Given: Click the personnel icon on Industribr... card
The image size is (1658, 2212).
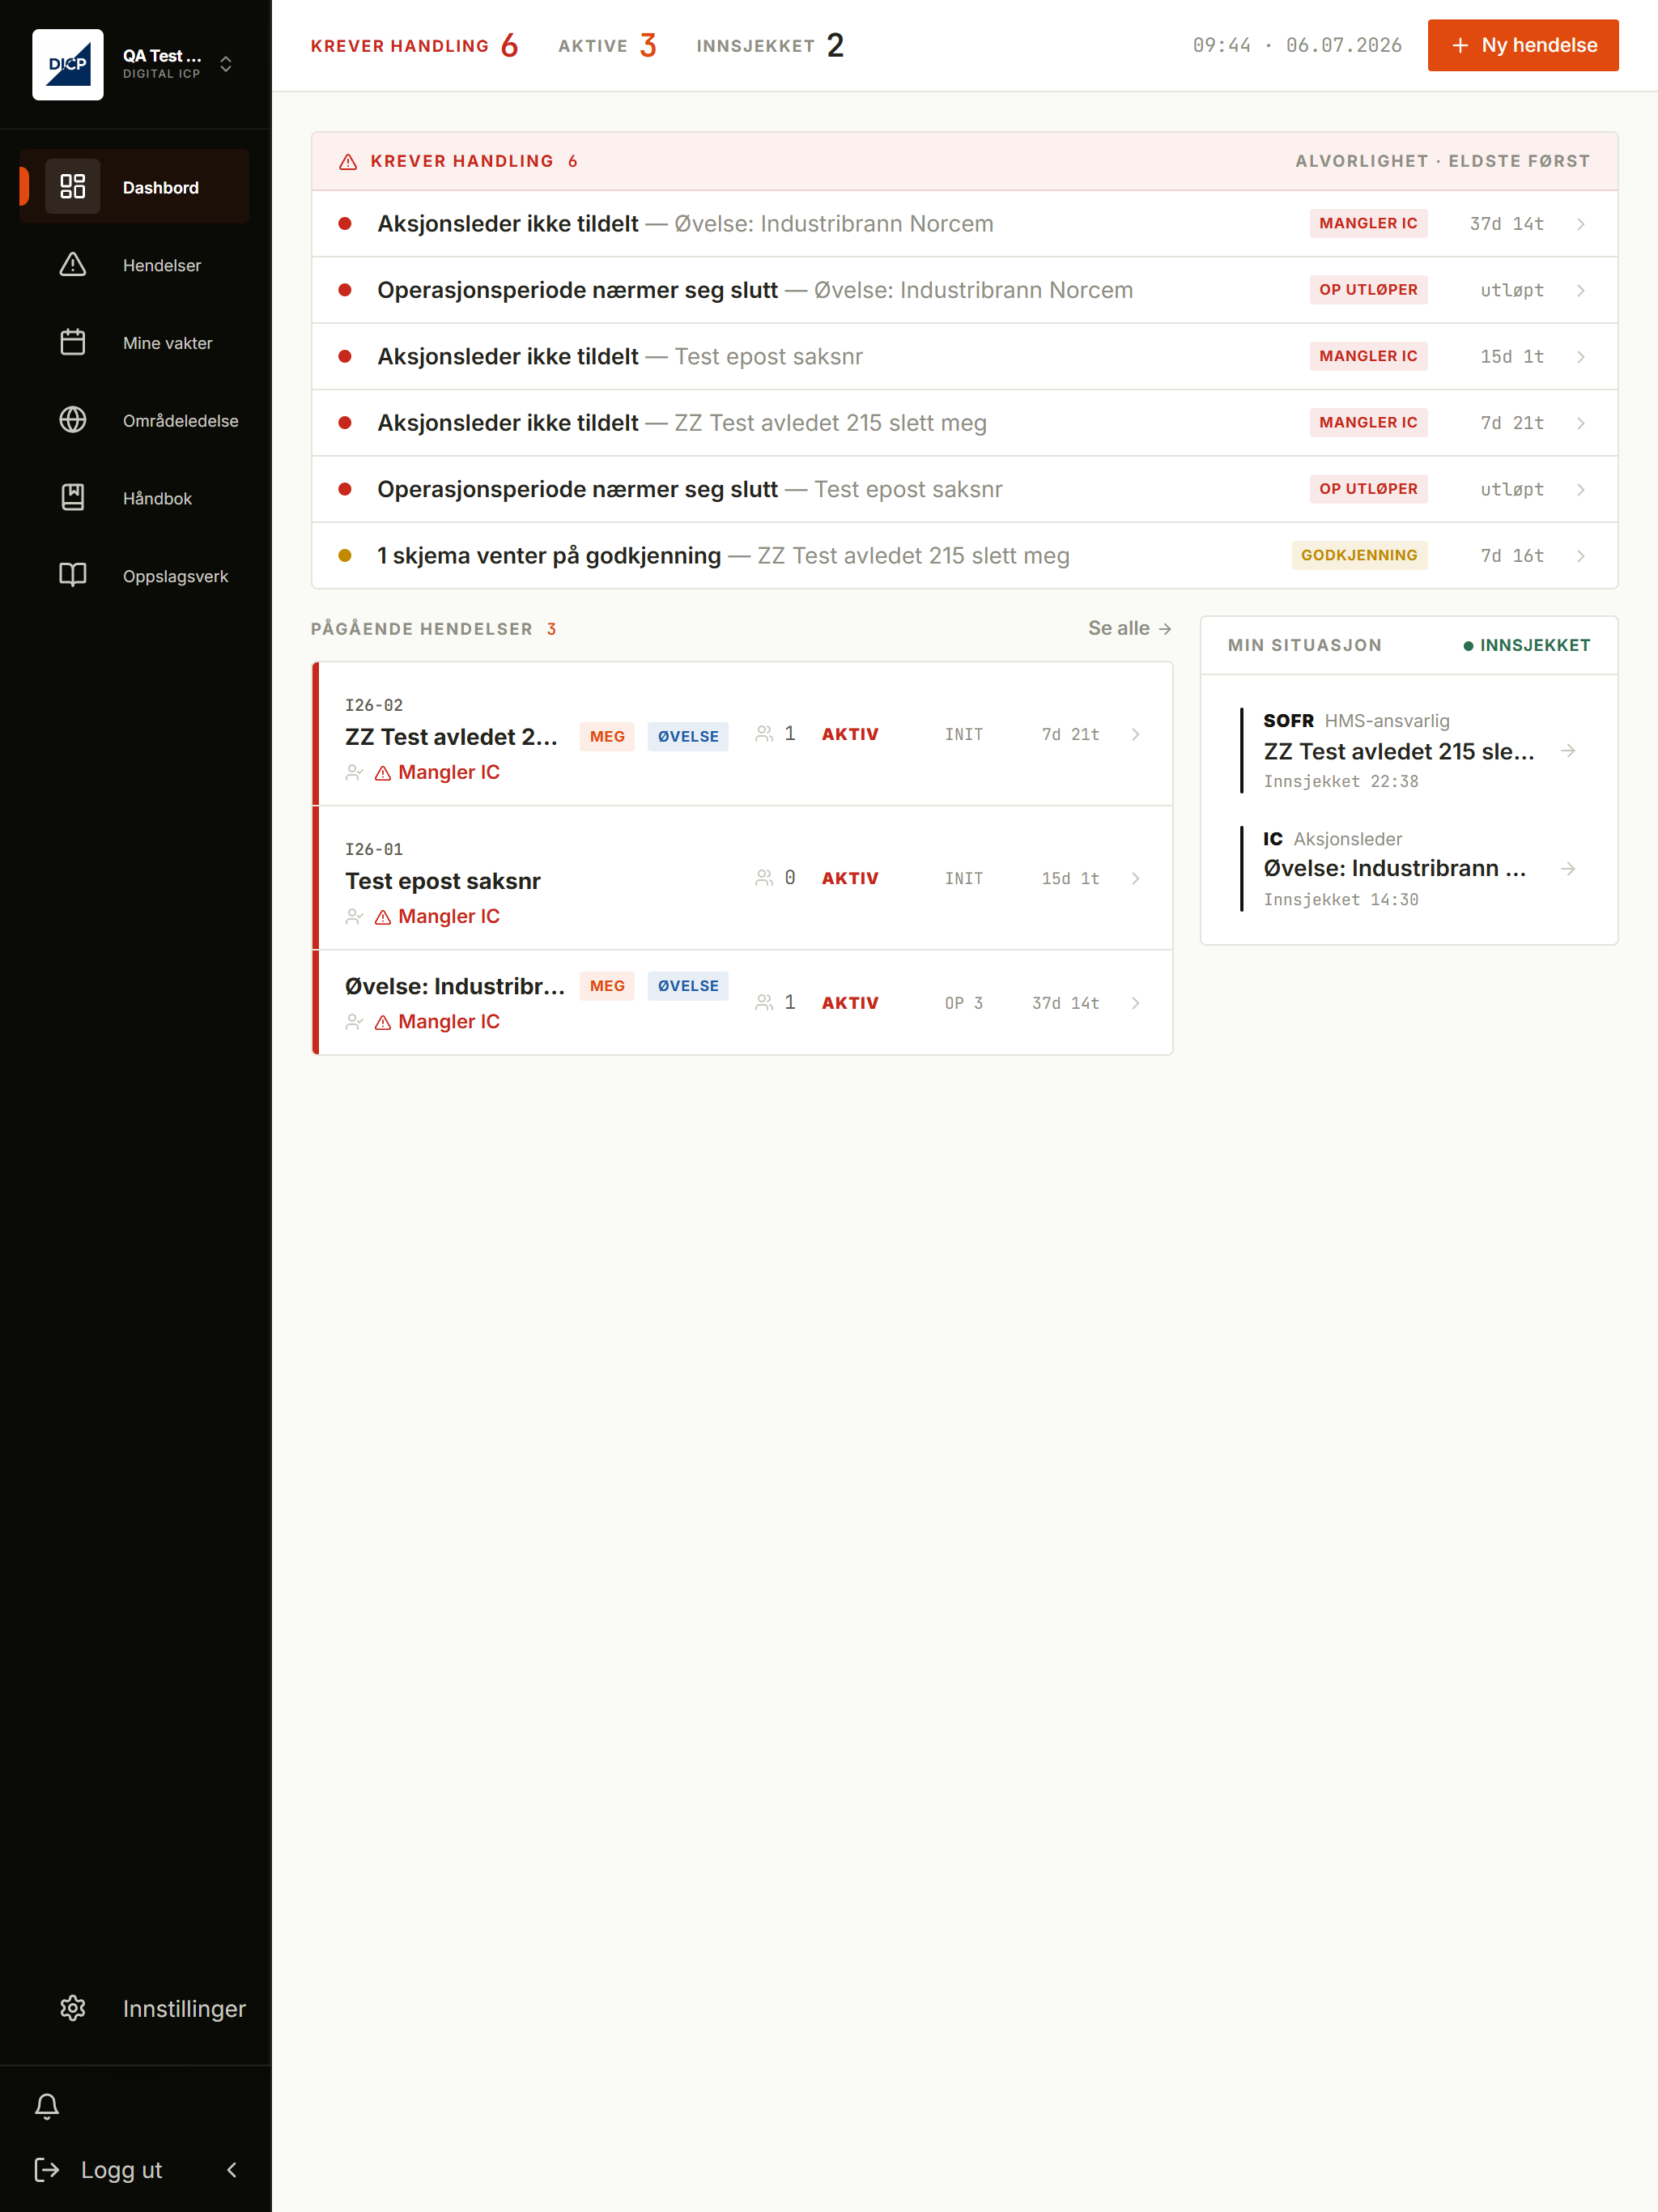Looking at the screenshot, I should [764, 1003].
